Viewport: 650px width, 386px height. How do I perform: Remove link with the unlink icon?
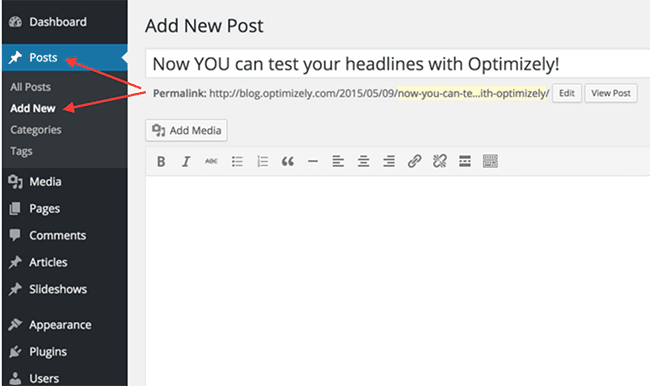pyautogui.click(x=440, y=161)
